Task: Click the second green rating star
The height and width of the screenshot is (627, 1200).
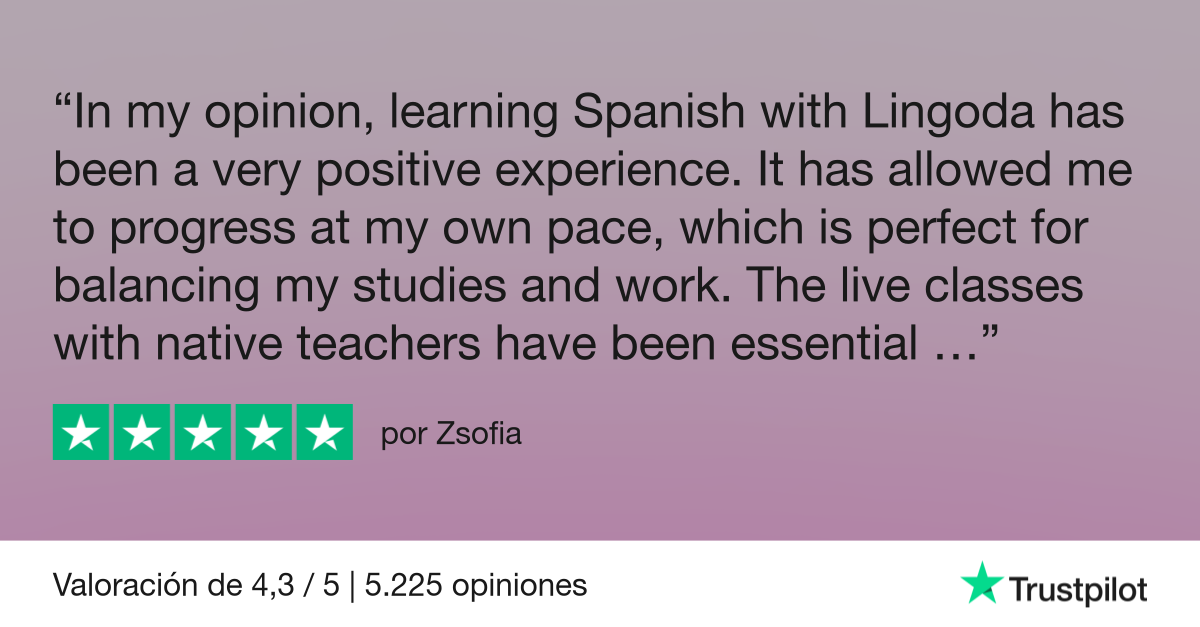Action: (142, 432)
